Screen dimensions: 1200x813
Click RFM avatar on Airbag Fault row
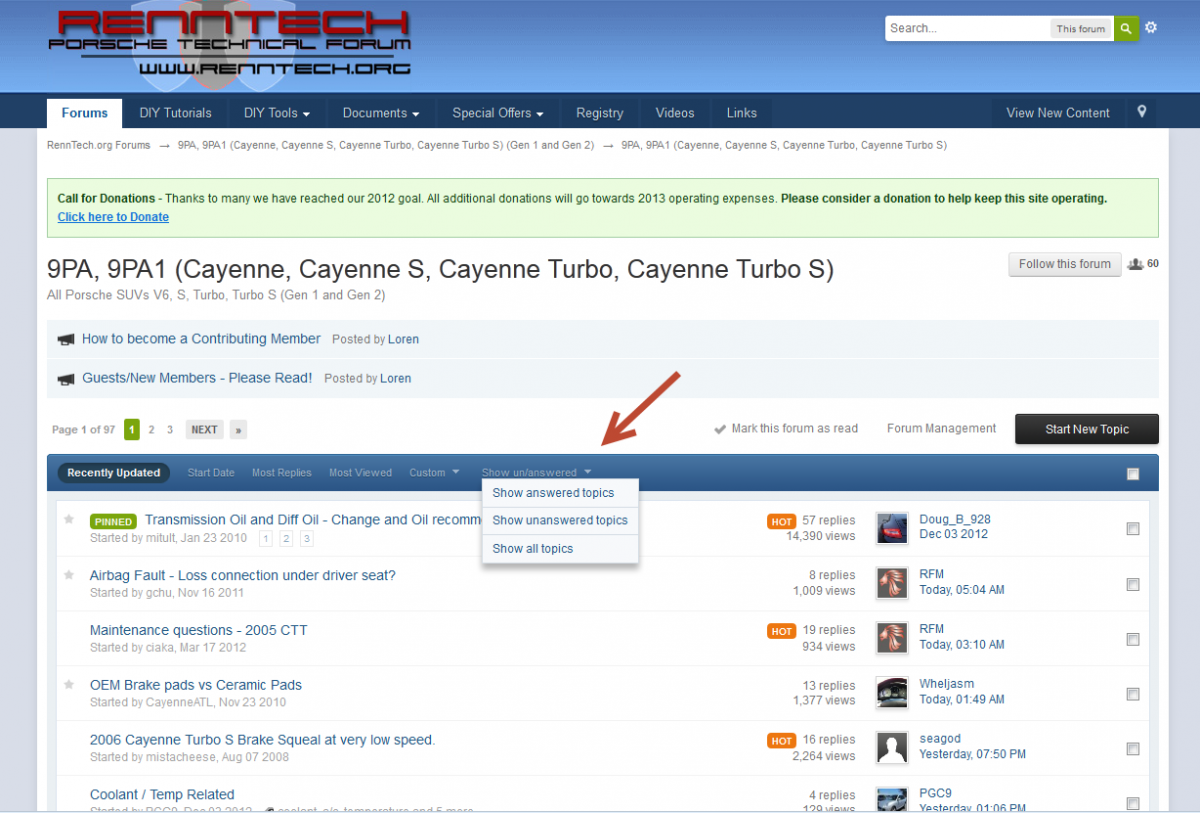pos(891,583)
